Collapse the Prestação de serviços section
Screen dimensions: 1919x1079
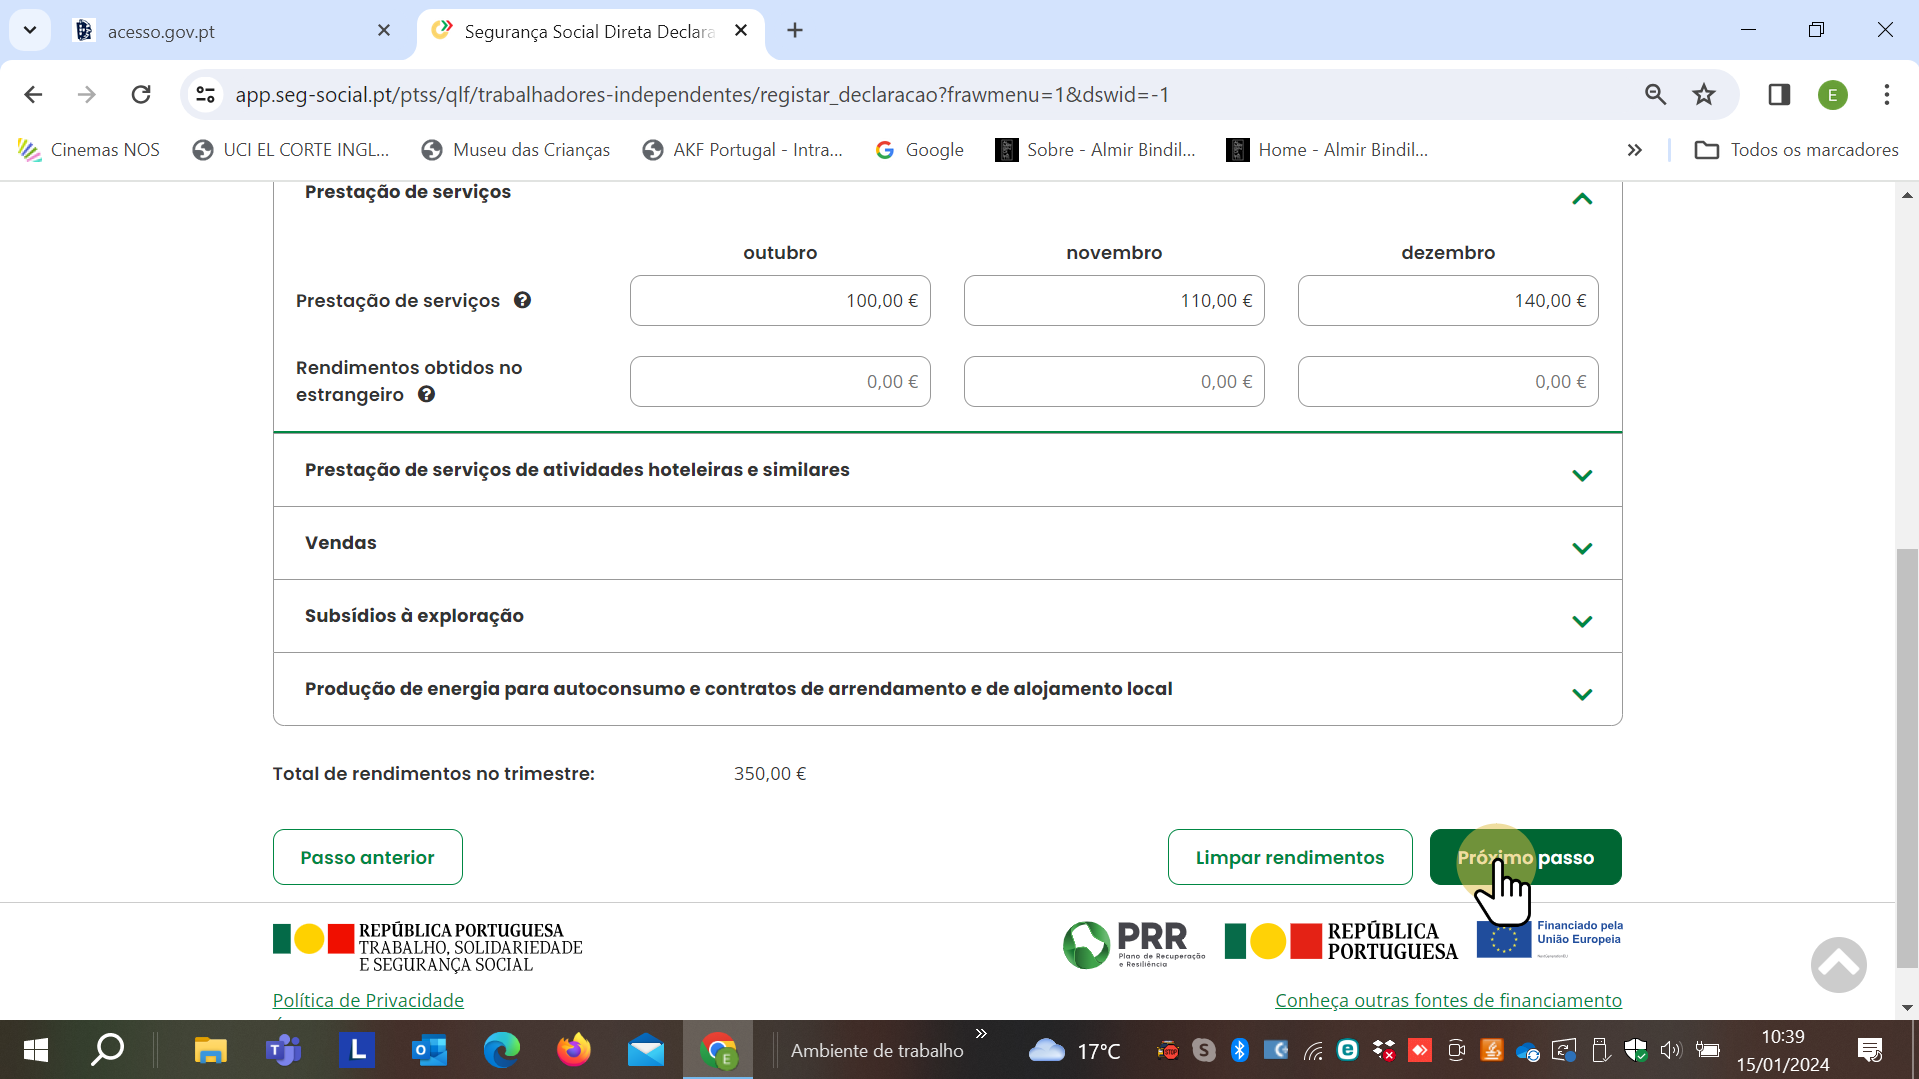(1581, 199)
